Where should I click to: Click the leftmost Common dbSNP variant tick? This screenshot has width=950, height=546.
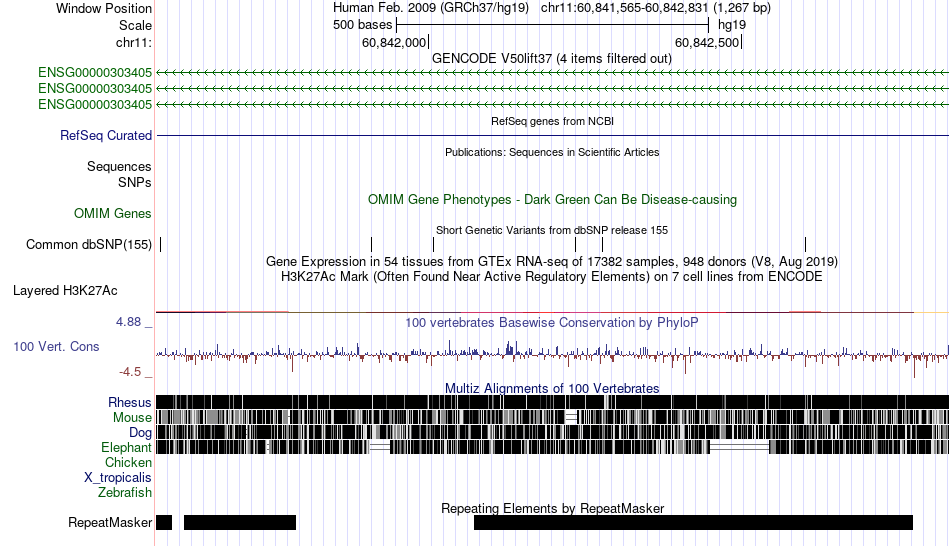161,244
